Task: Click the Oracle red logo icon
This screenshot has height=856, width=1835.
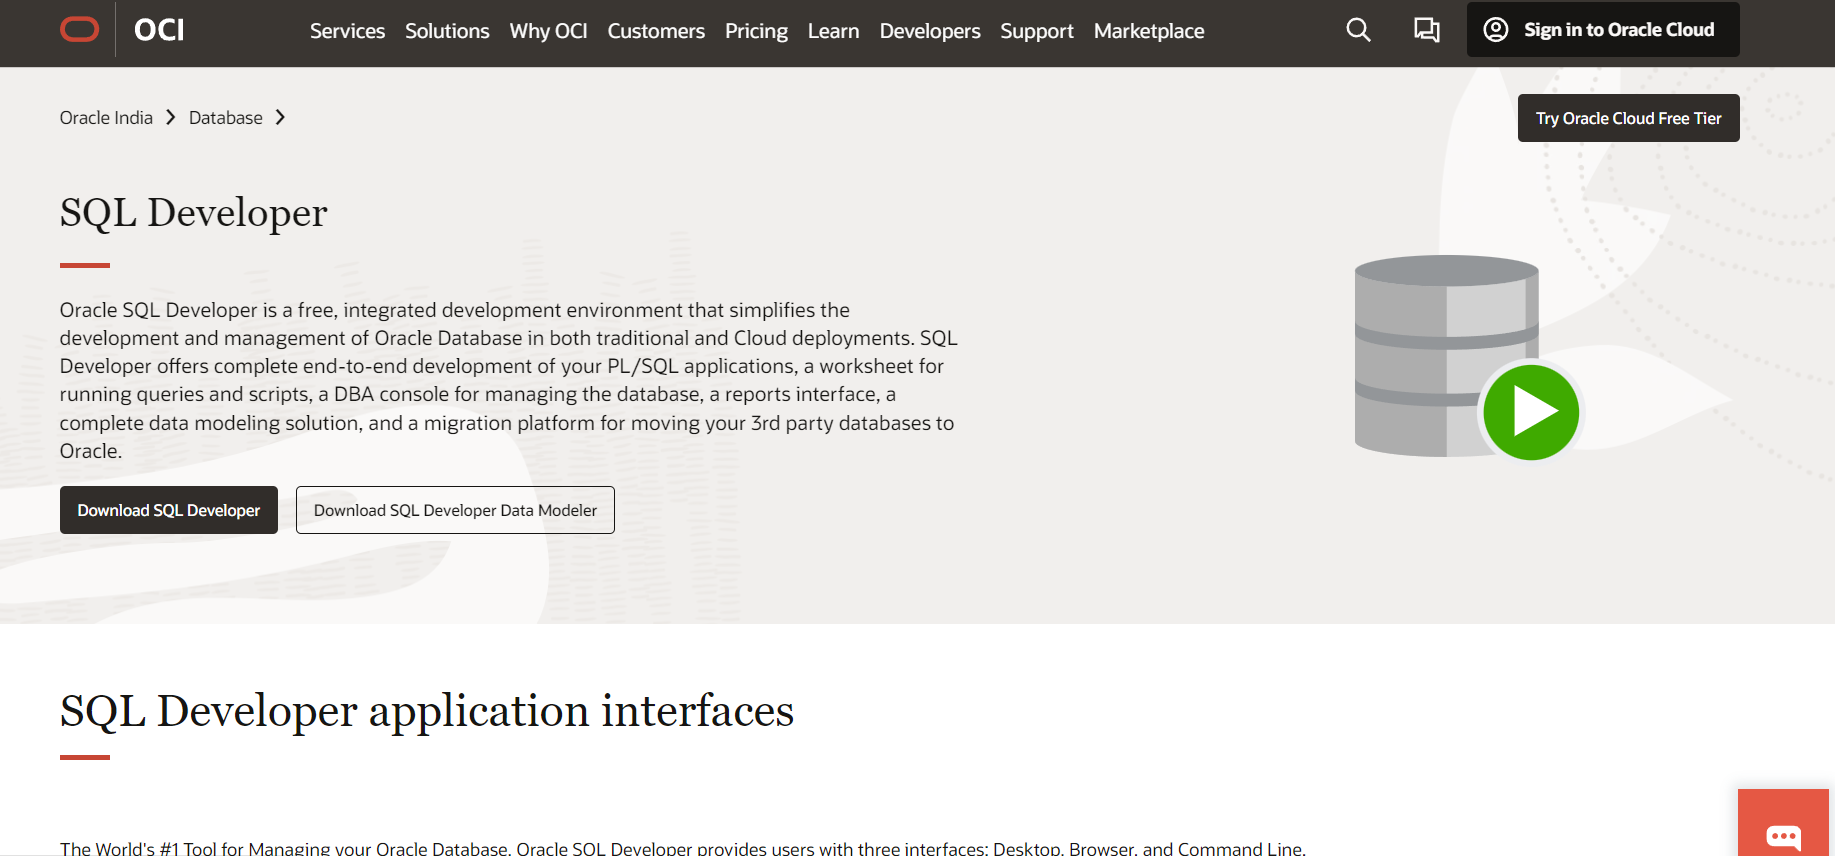Action: pos(79,30)
